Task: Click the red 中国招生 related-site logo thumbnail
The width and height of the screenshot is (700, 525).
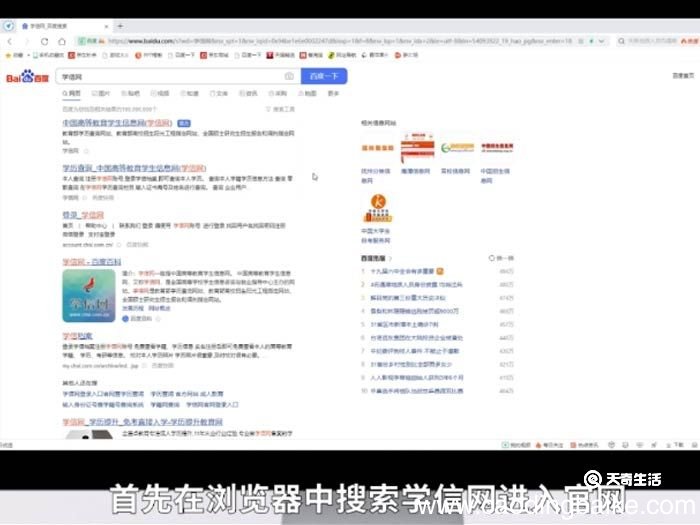Action: point(497,148)
